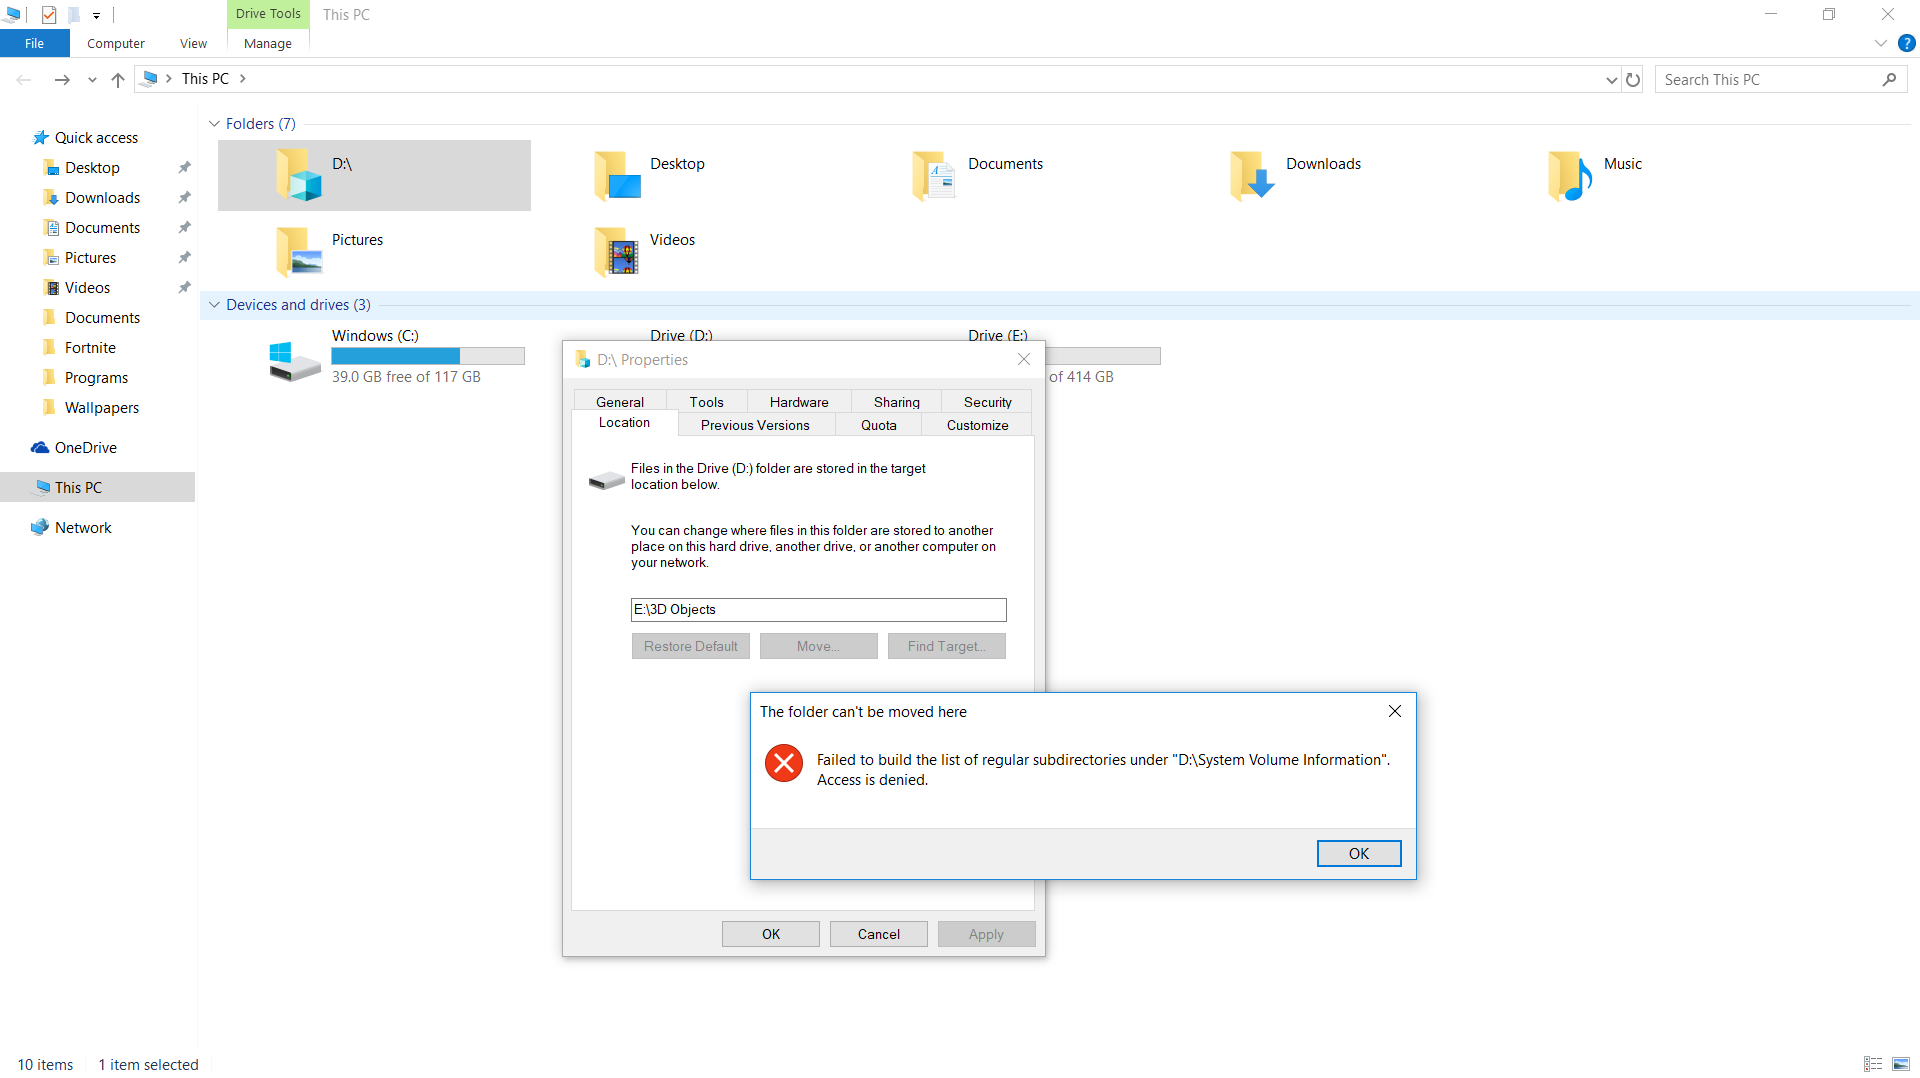1920x1078 pixels.
Task: Click the Back navigation arrow
Action: (x=24, y=79)
